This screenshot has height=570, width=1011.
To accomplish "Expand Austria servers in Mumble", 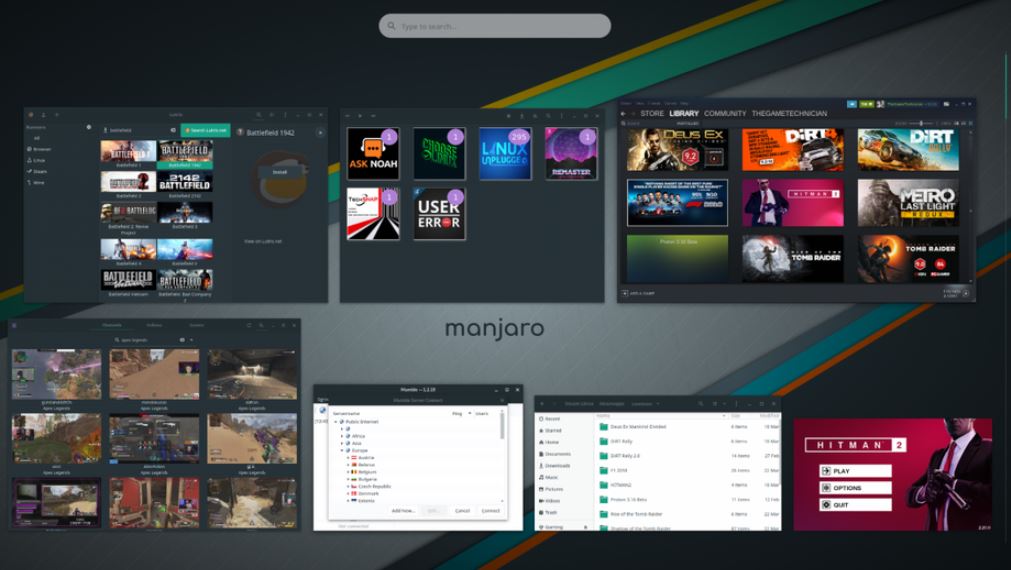I will click(348, 458).
